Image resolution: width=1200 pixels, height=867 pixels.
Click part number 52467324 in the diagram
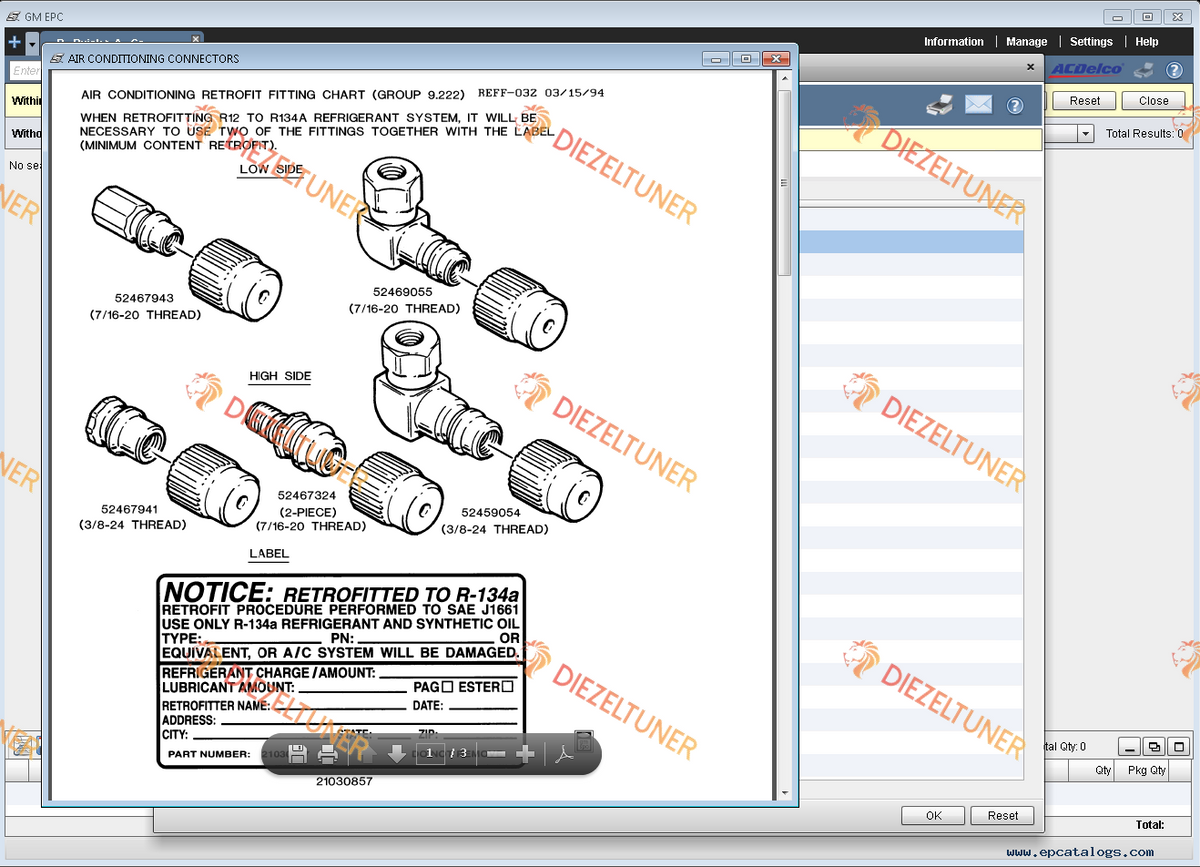click(x=307, y=495)
